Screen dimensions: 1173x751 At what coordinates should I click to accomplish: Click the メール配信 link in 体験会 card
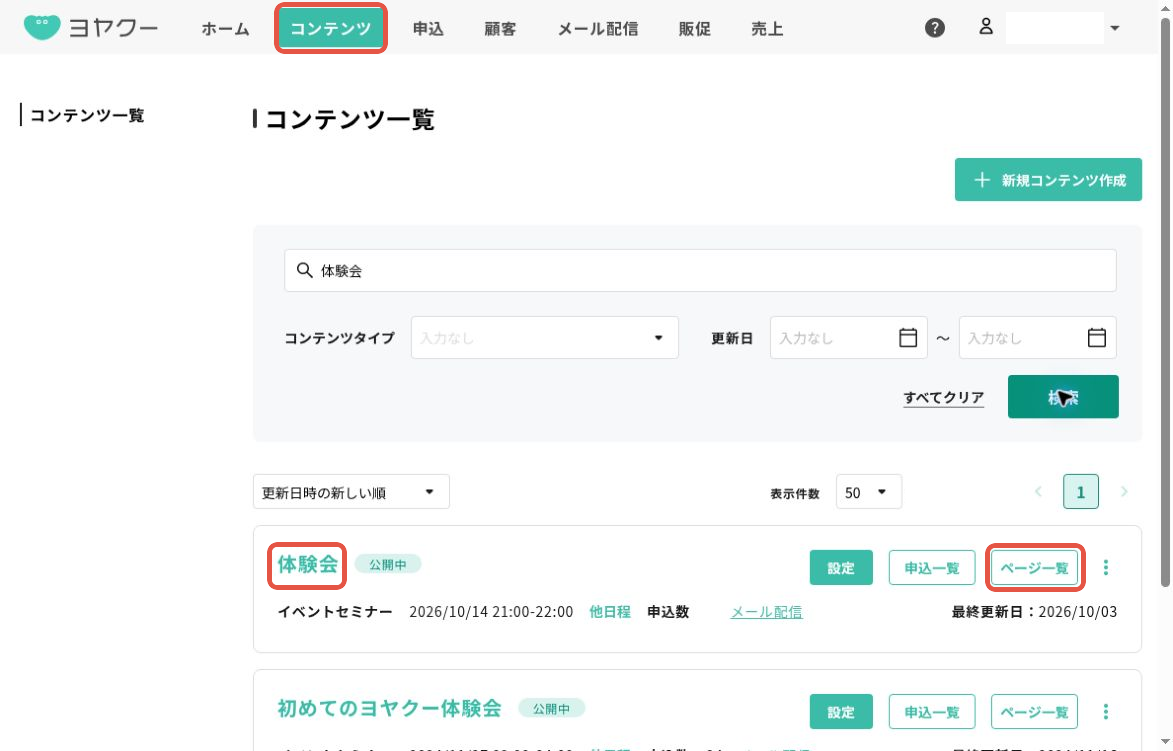coord(766,612)
